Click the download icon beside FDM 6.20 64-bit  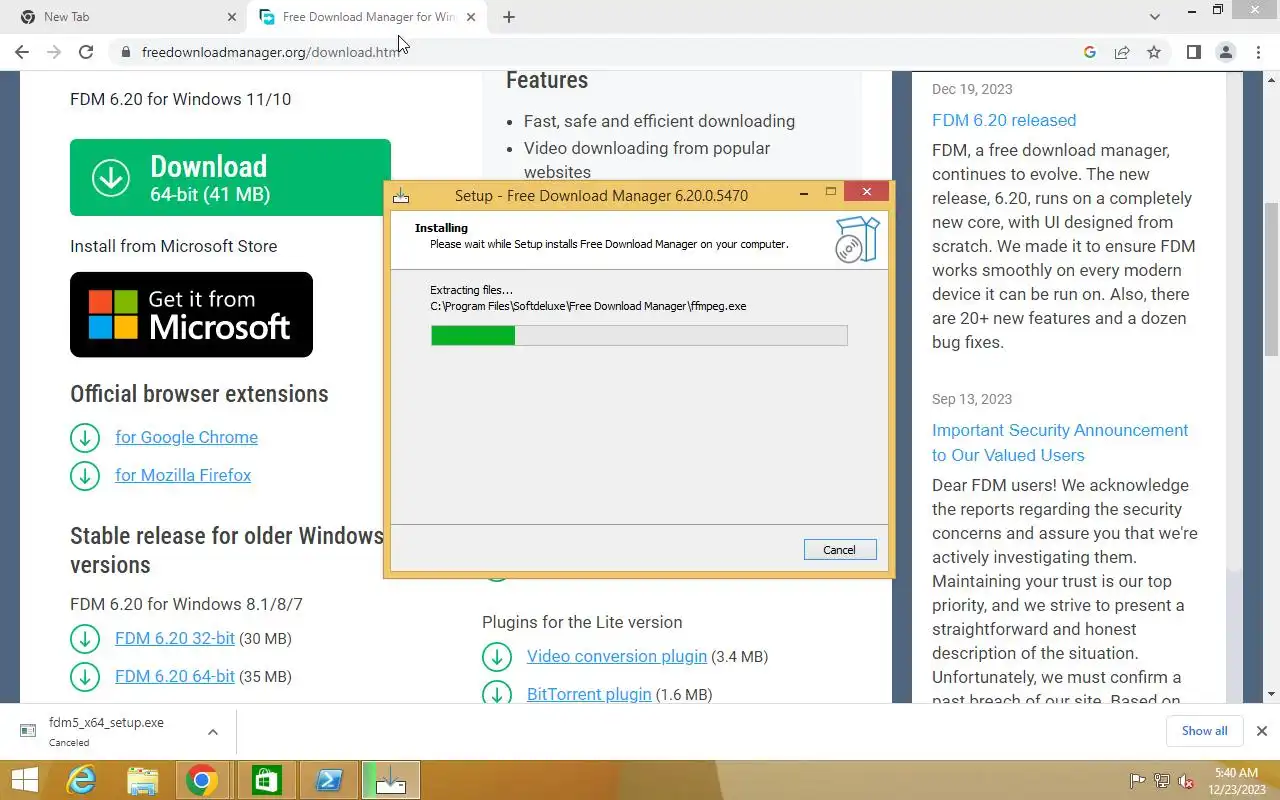tap(85, 677)
